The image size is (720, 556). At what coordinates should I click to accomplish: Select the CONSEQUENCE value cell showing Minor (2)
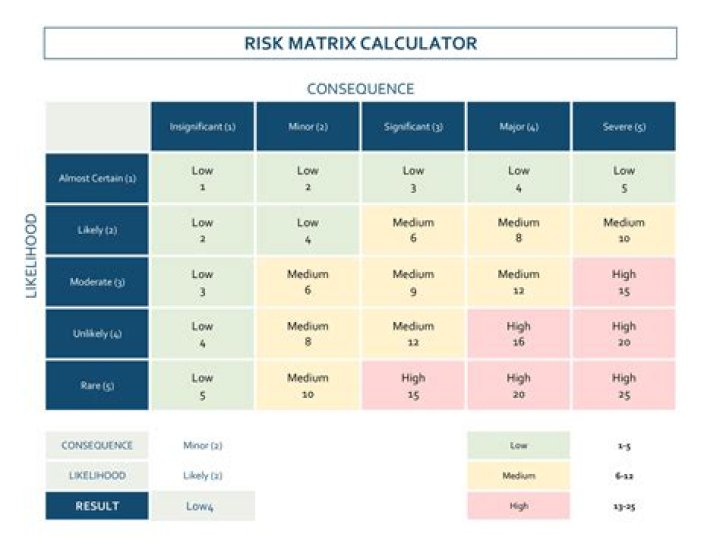203,445
